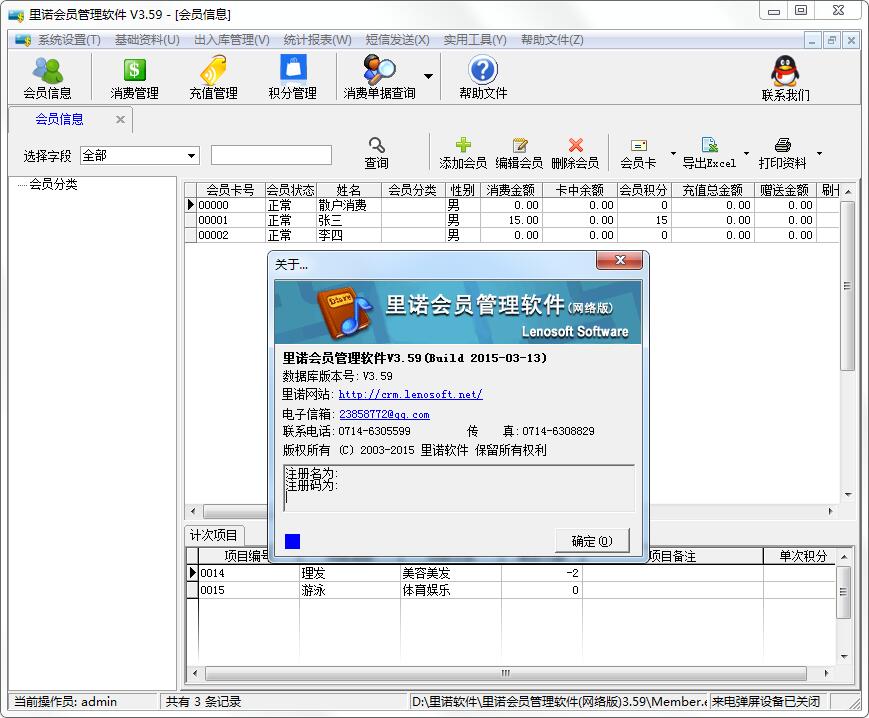This screenshot has height=718, width=869.
Task: Open 消费管理 dollar icon
Action: click(x=134, y=70)
